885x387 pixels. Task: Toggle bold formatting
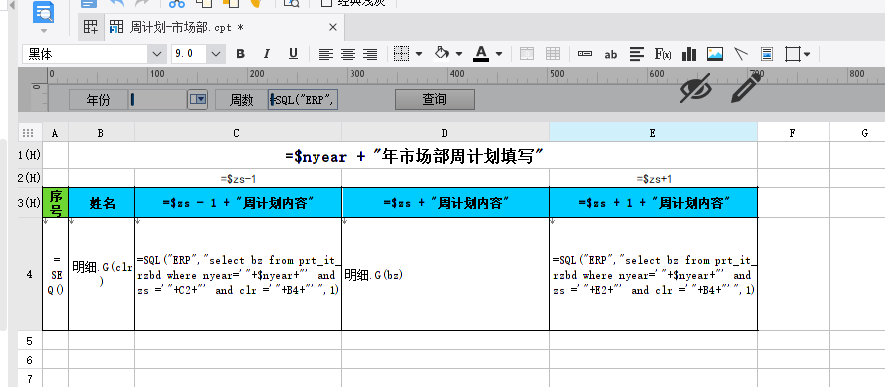point(240,54)
